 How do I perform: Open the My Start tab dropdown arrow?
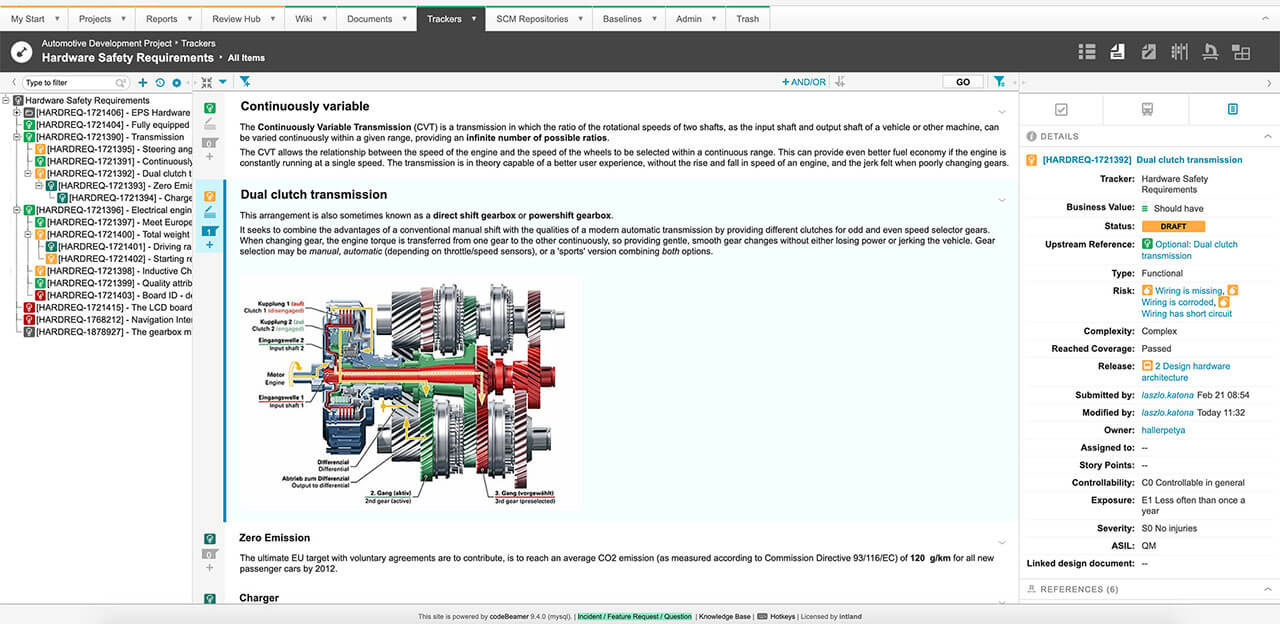pyautogui.click(x=55, y=19)
